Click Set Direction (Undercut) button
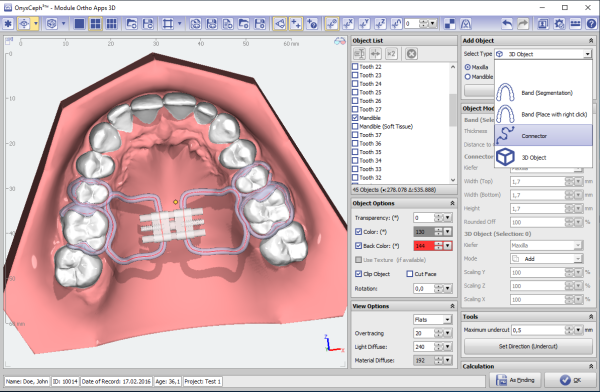600x392 pixels. pyautogui.click(x=528, y=346)
